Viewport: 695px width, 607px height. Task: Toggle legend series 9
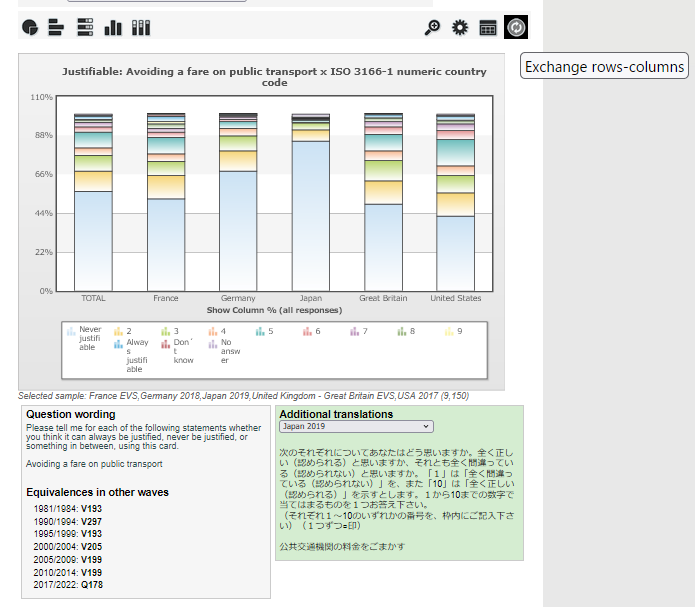pyautogui.click(x=453, y=331)
